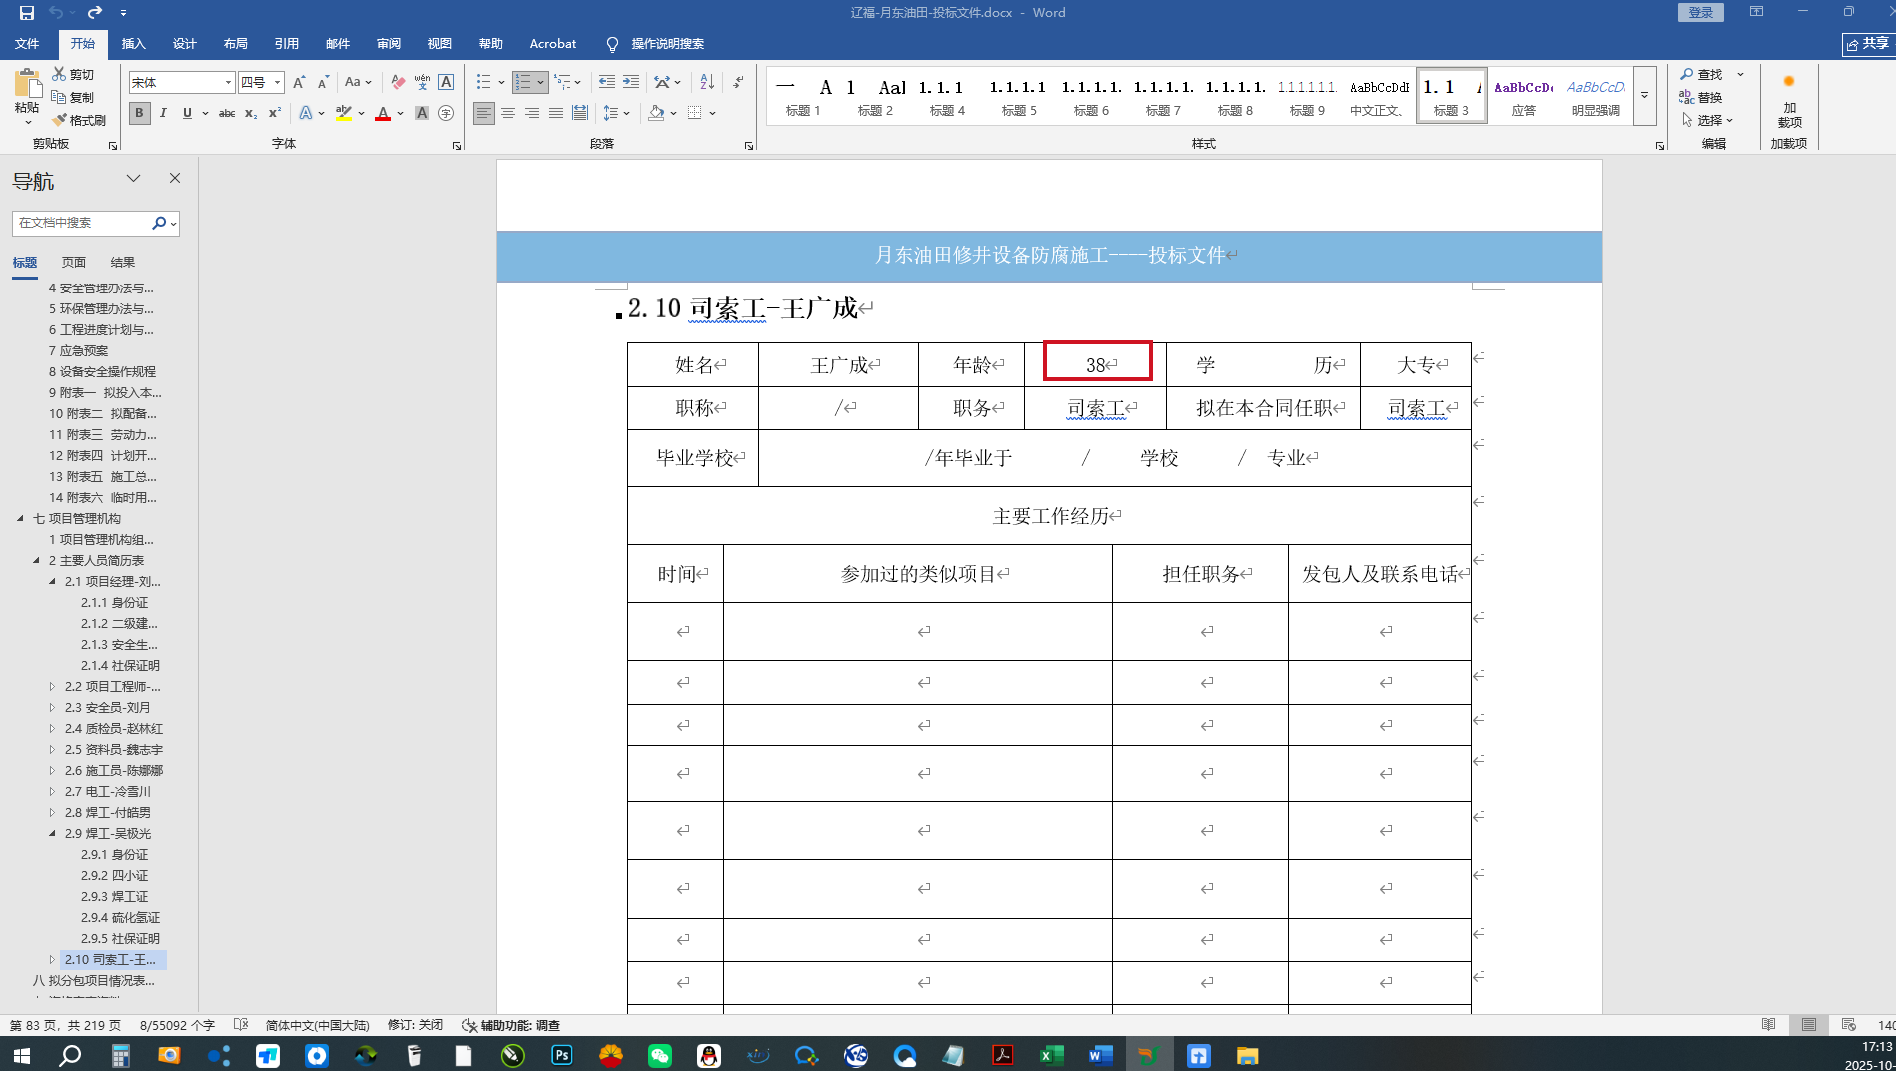Open the bullet list style dropdown arrow
Viewport: 1896px width, 1071px height.
[x=501, y=82]
